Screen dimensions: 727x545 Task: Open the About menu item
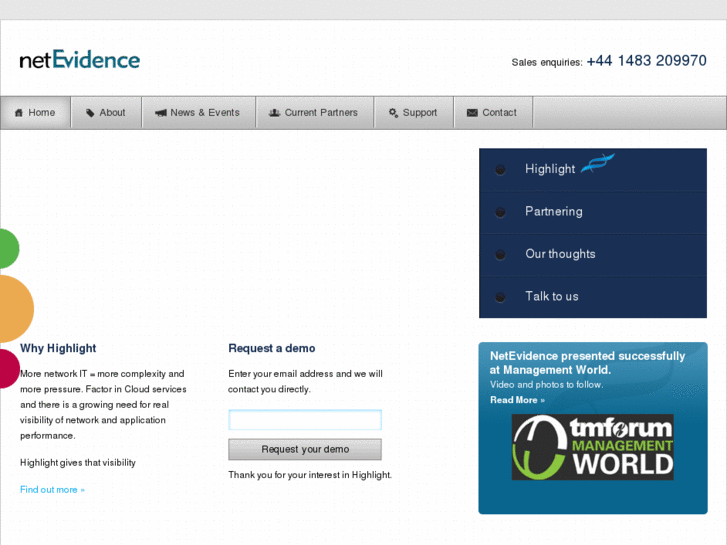tap(106, 112)
